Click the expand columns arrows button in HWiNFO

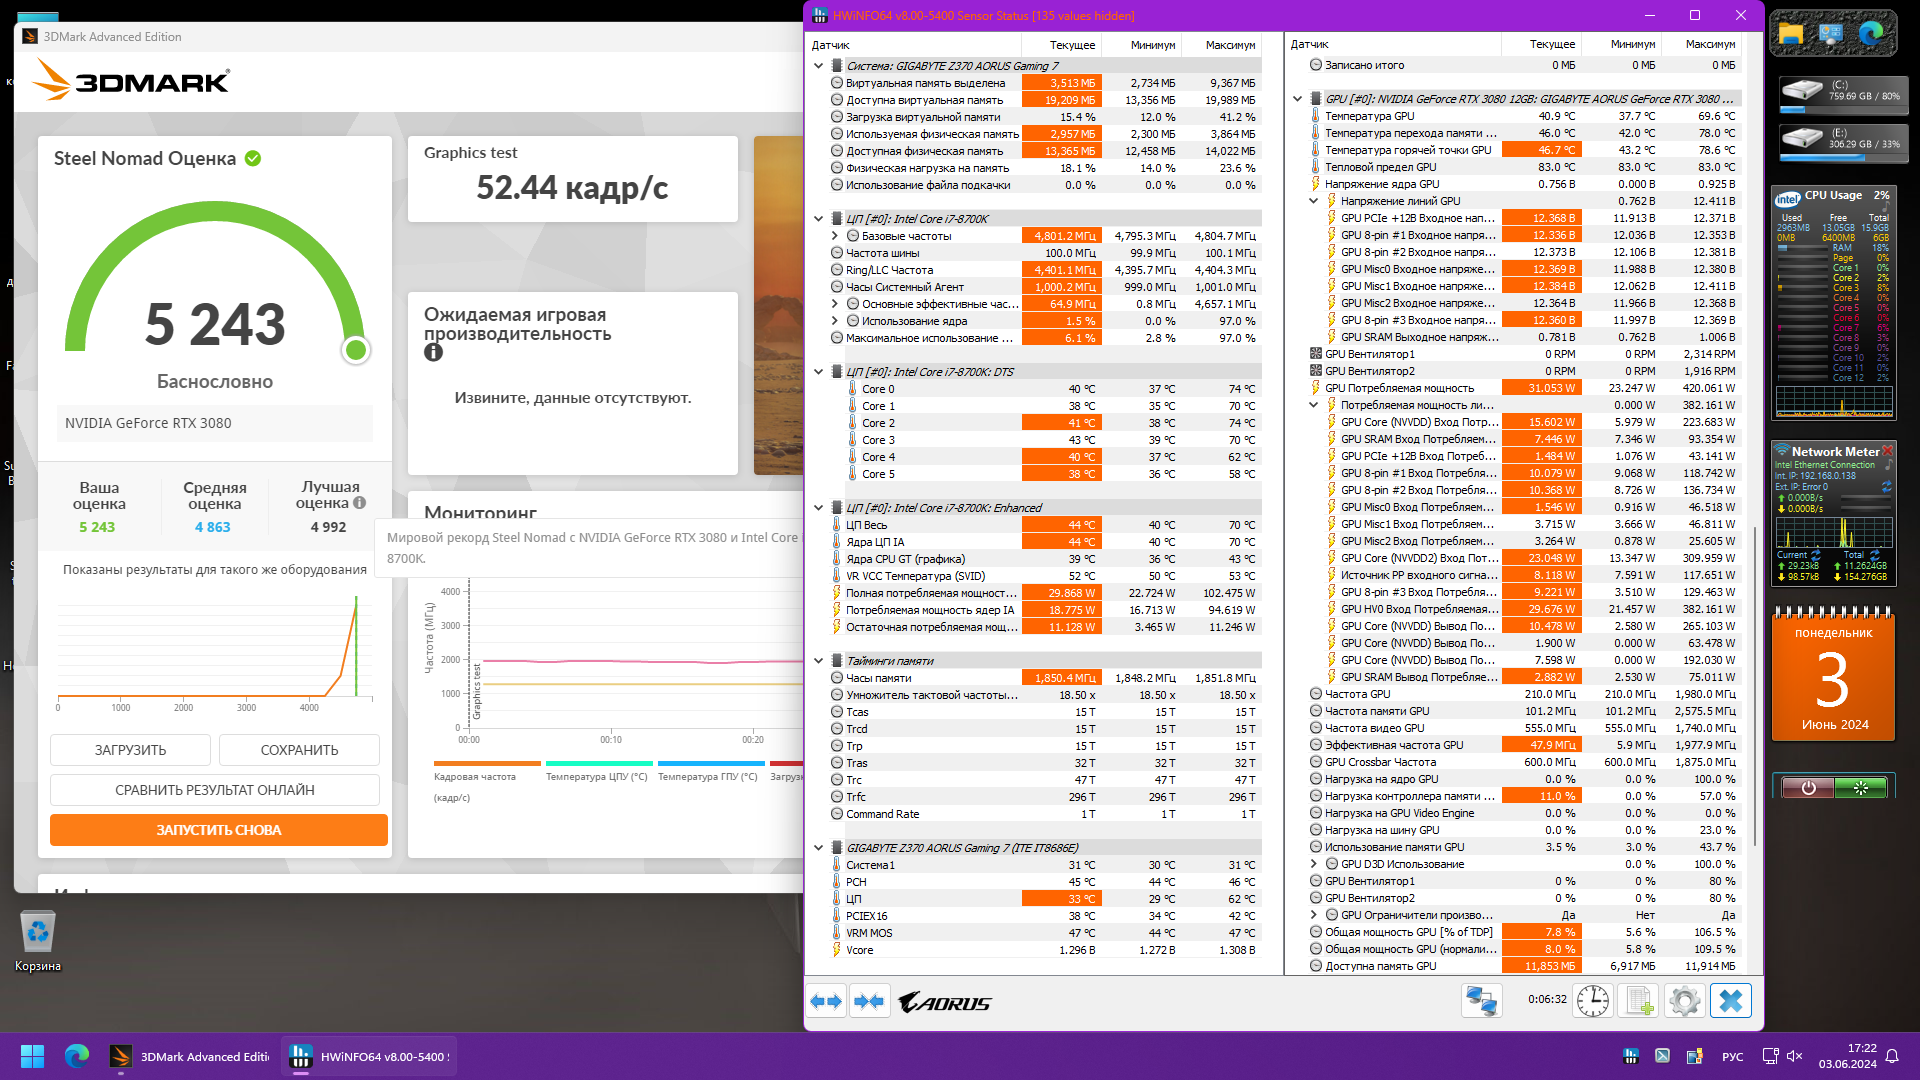click(x=826, y=1001)
